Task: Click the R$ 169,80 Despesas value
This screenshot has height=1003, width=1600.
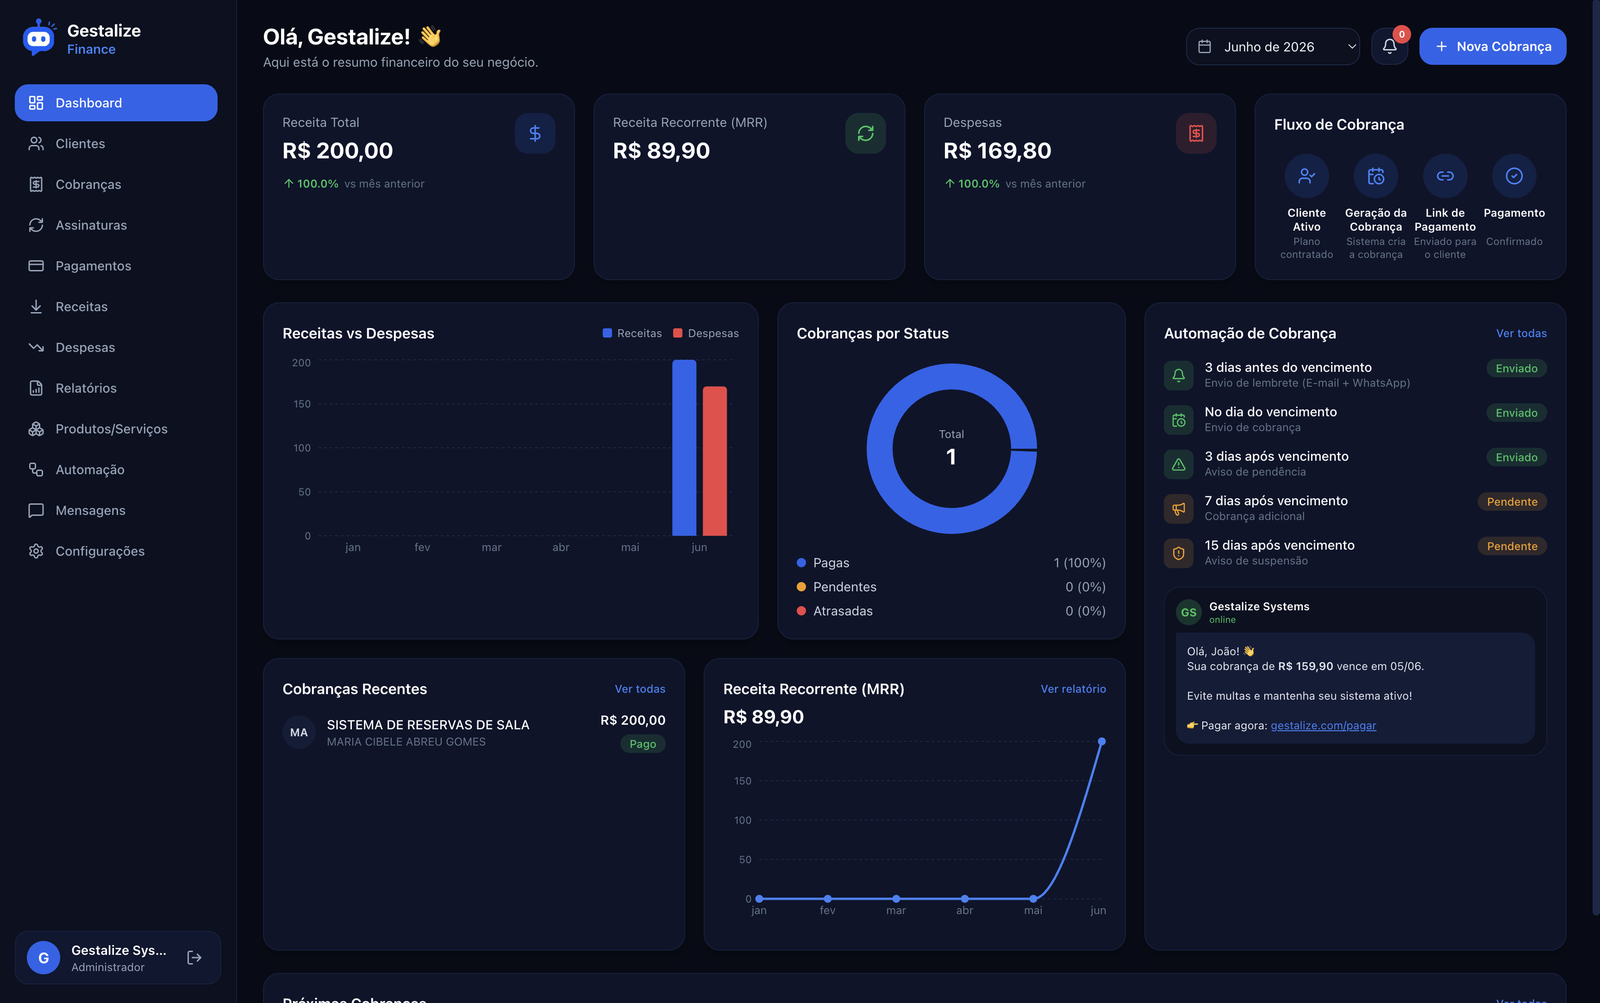Action: click(x=998, y=151)
